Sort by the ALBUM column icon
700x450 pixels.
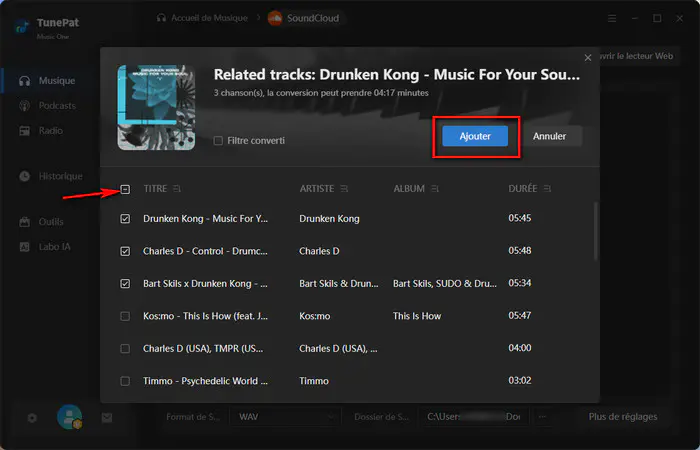click(x=435, y=189)
